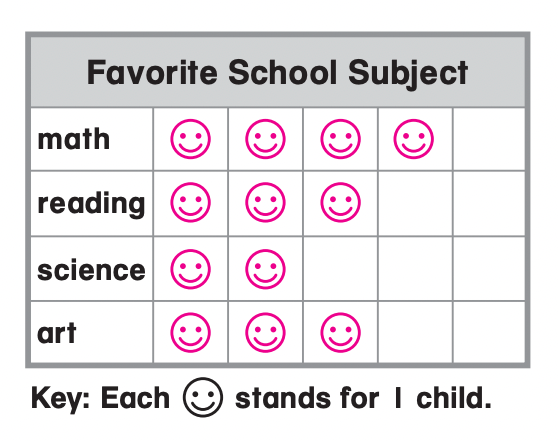Click the second smiley in math row
The height and width of the screenshot is (441, 558).
click(x=265, y=139)
